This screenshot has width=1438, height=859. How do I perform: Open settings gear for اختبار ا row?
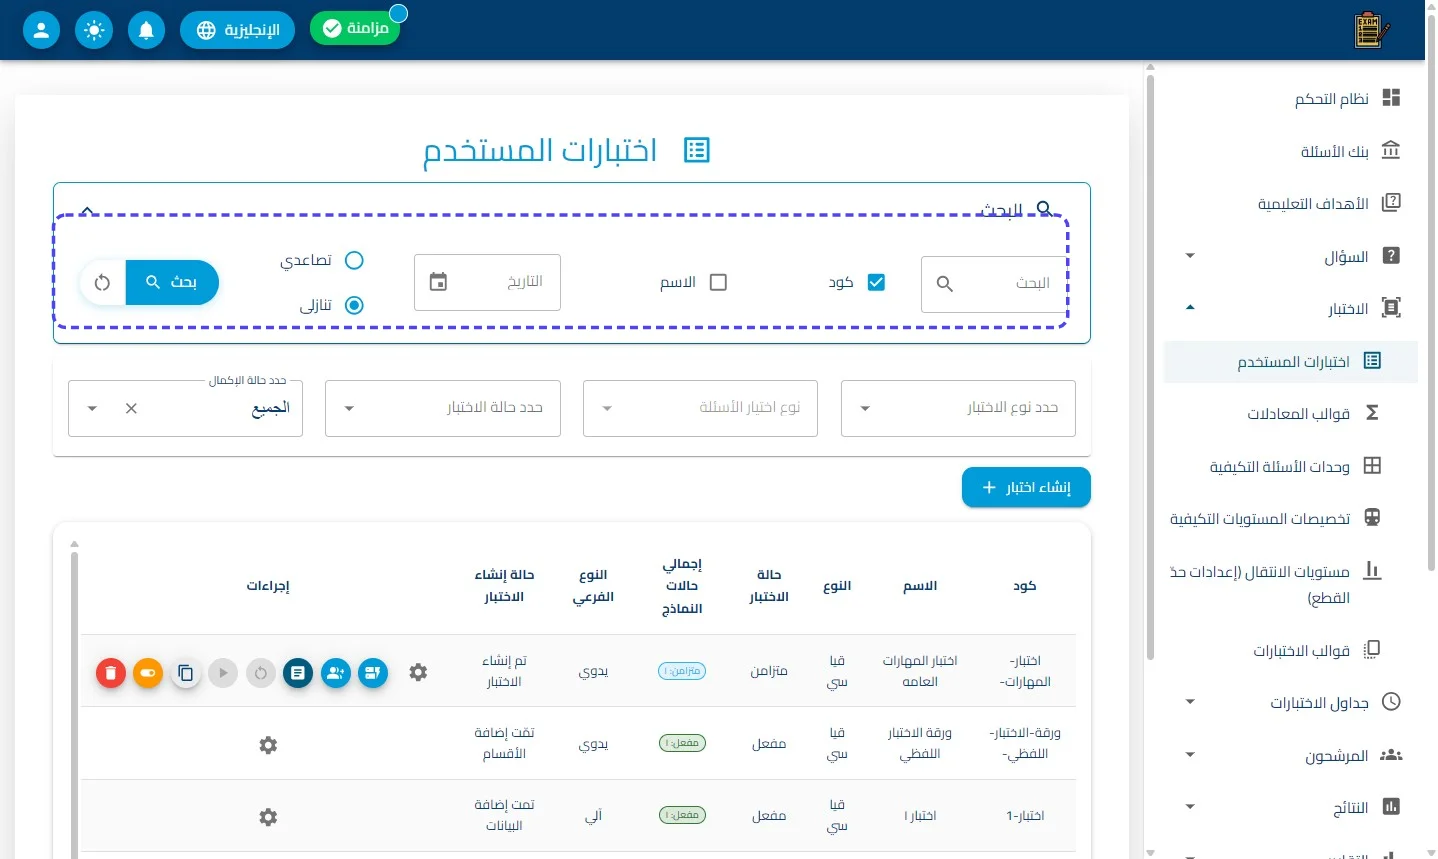[268, 817]
